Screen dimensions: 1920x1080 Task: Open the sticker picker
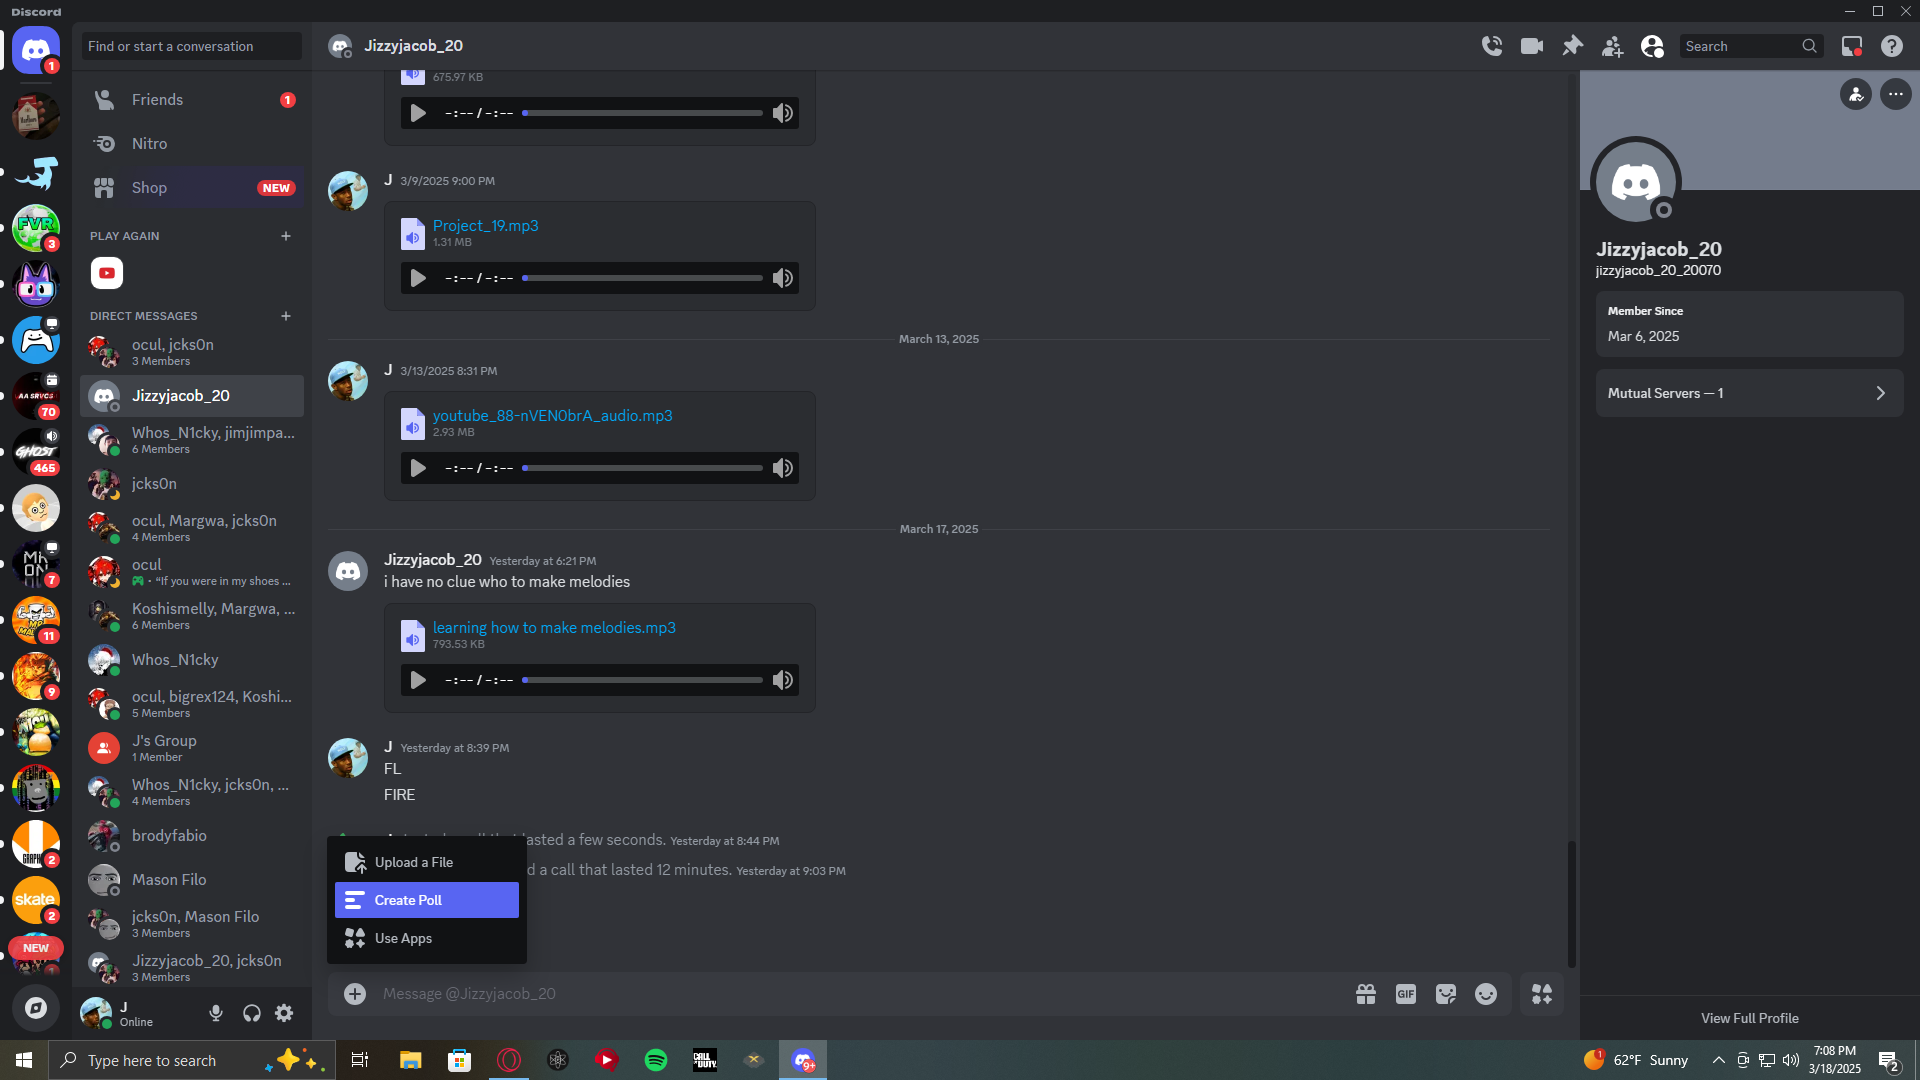1446,994
